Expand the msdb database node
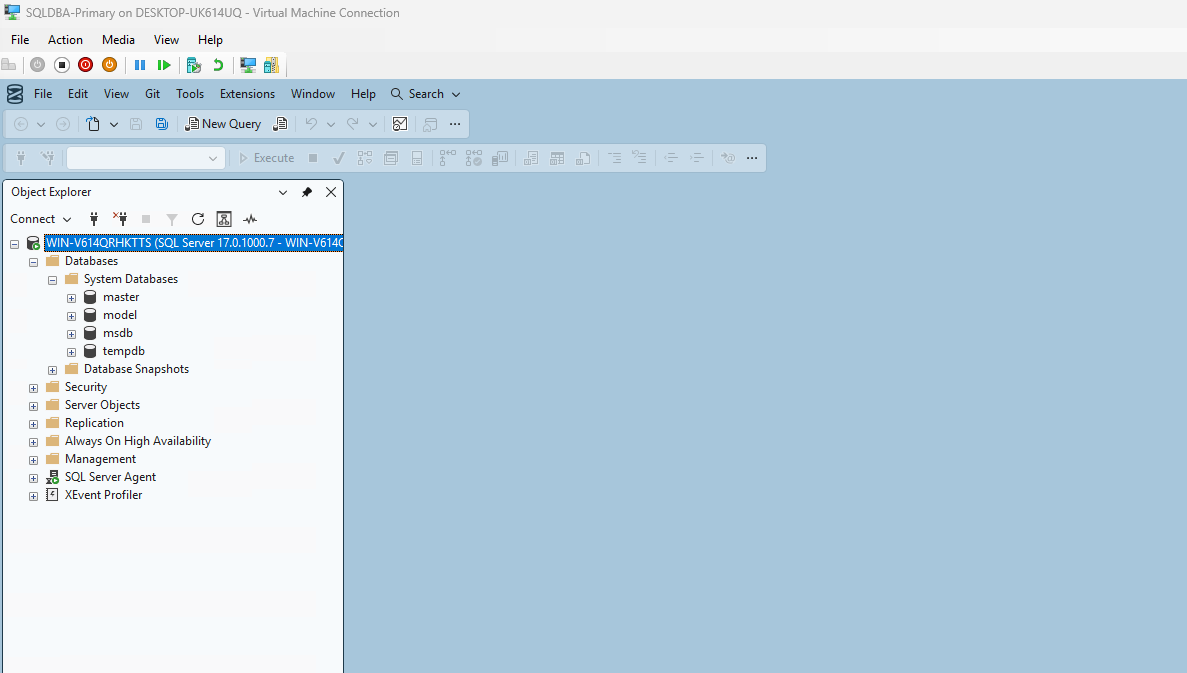 pyautogui.click(x=71, y=334)
